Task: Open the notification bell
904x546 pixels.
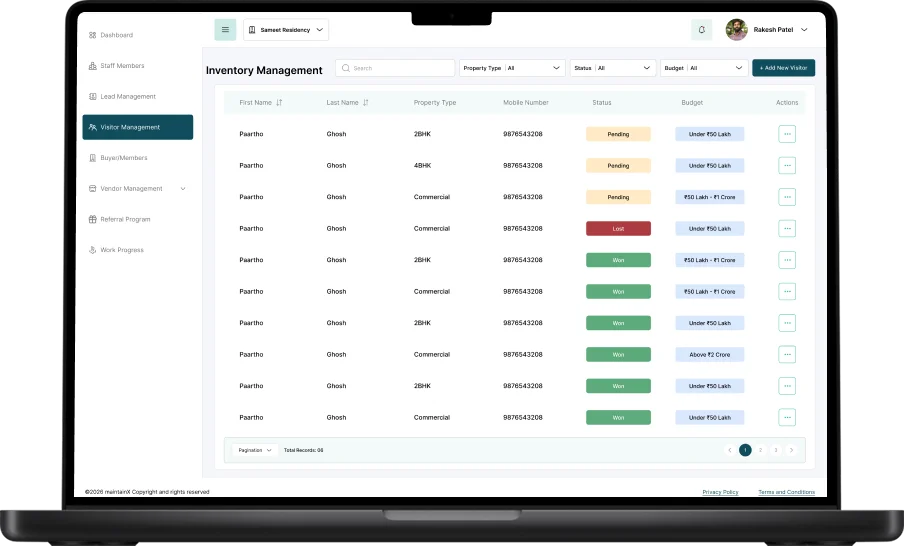Action: pyautogui.click(x=702, y=30)
